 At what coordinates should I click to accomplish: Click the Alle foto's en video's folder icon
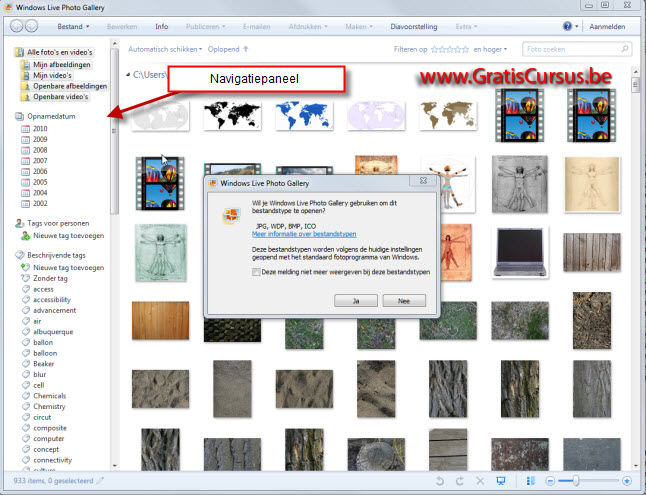click(19, 52)
